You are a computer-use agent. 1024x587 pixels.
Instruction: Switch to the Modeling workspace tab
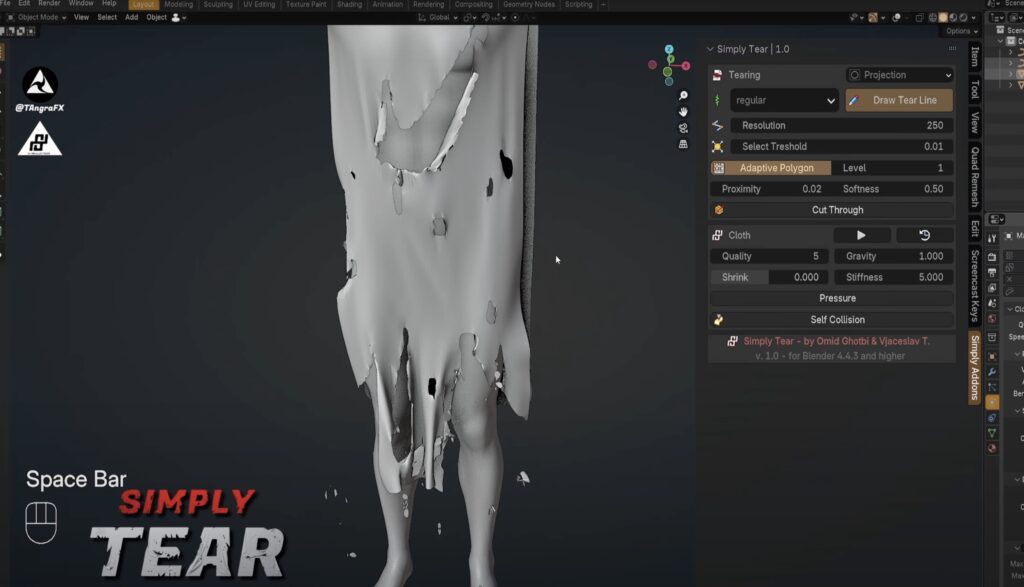coord(178,5)
